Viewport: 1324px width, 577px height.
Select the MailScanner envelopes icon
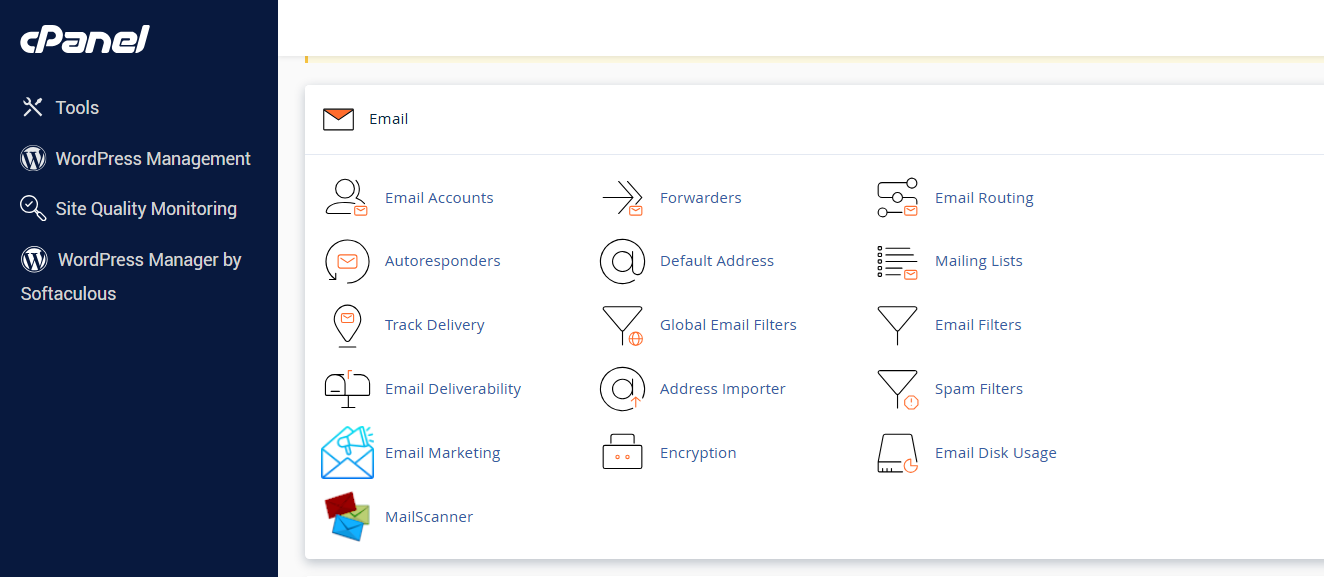click(347, 516)
